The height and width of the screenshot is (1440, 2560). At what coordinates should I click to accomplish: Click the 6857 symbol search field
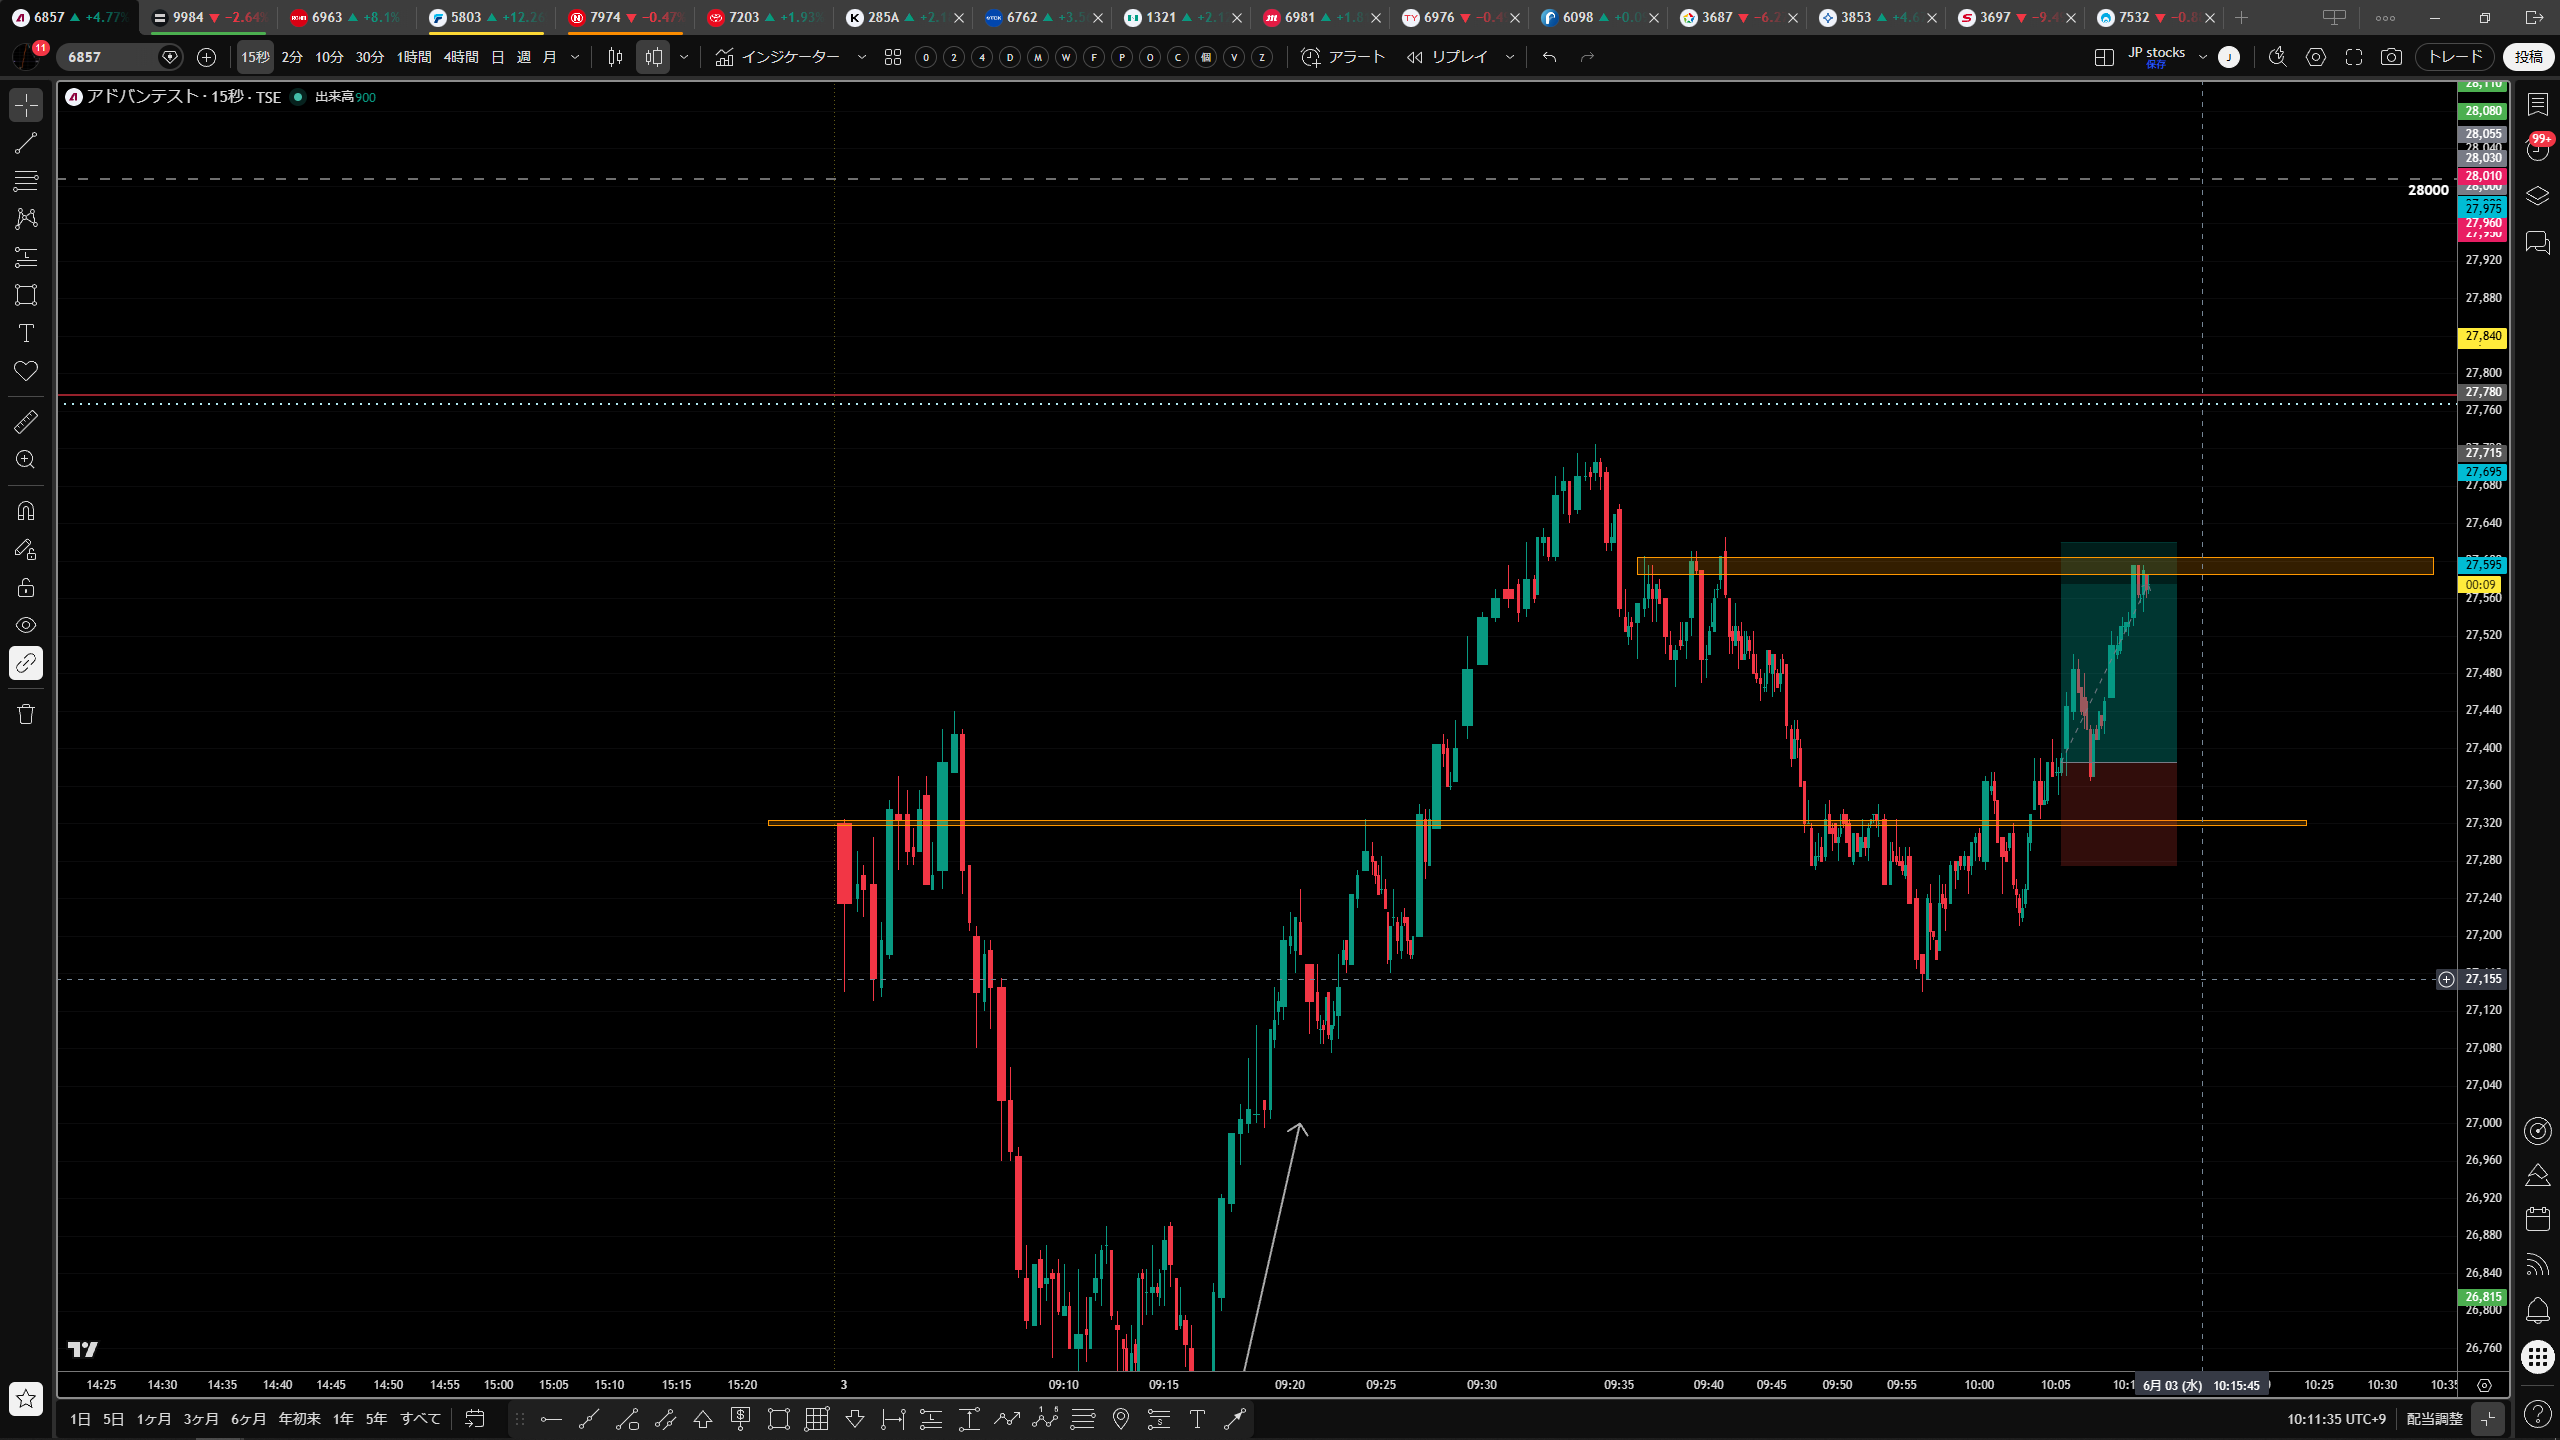(108, 57)
